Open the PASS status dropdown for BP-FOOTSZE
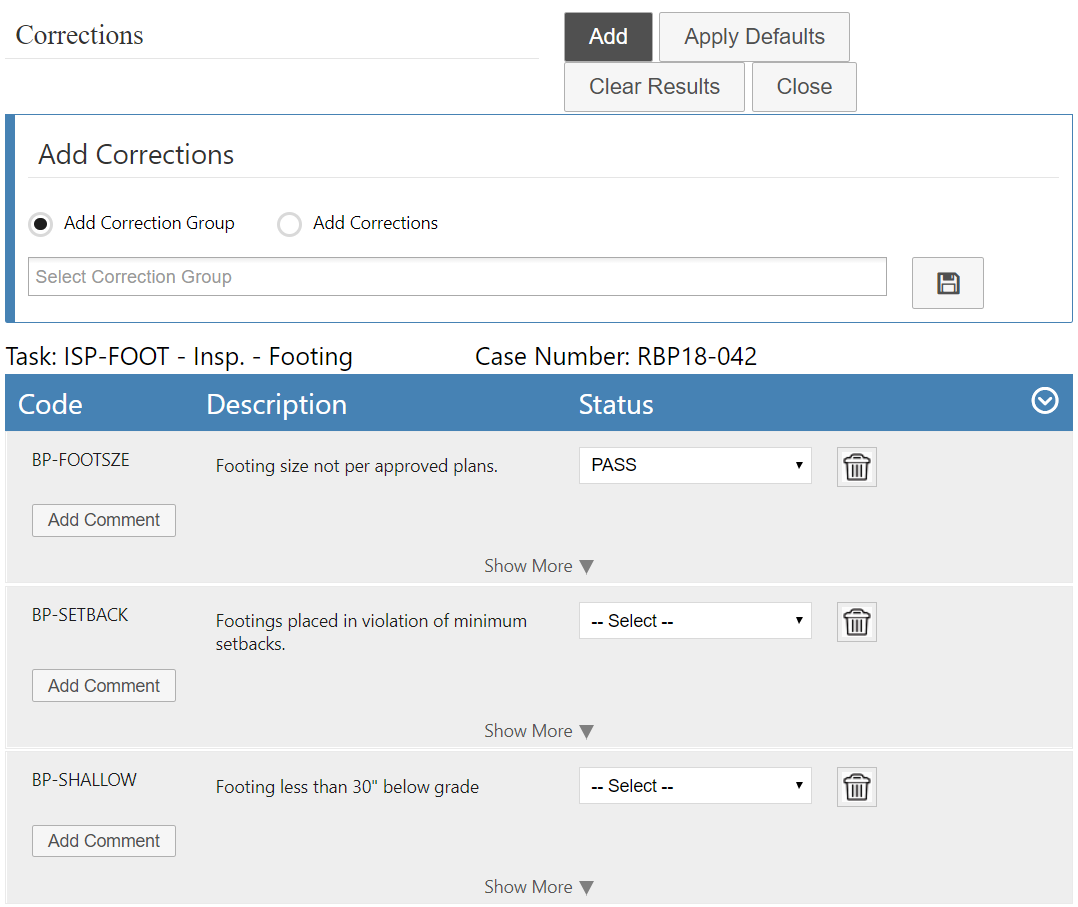The height and width of the screenshot is (907, 1078). pos(695,466)
